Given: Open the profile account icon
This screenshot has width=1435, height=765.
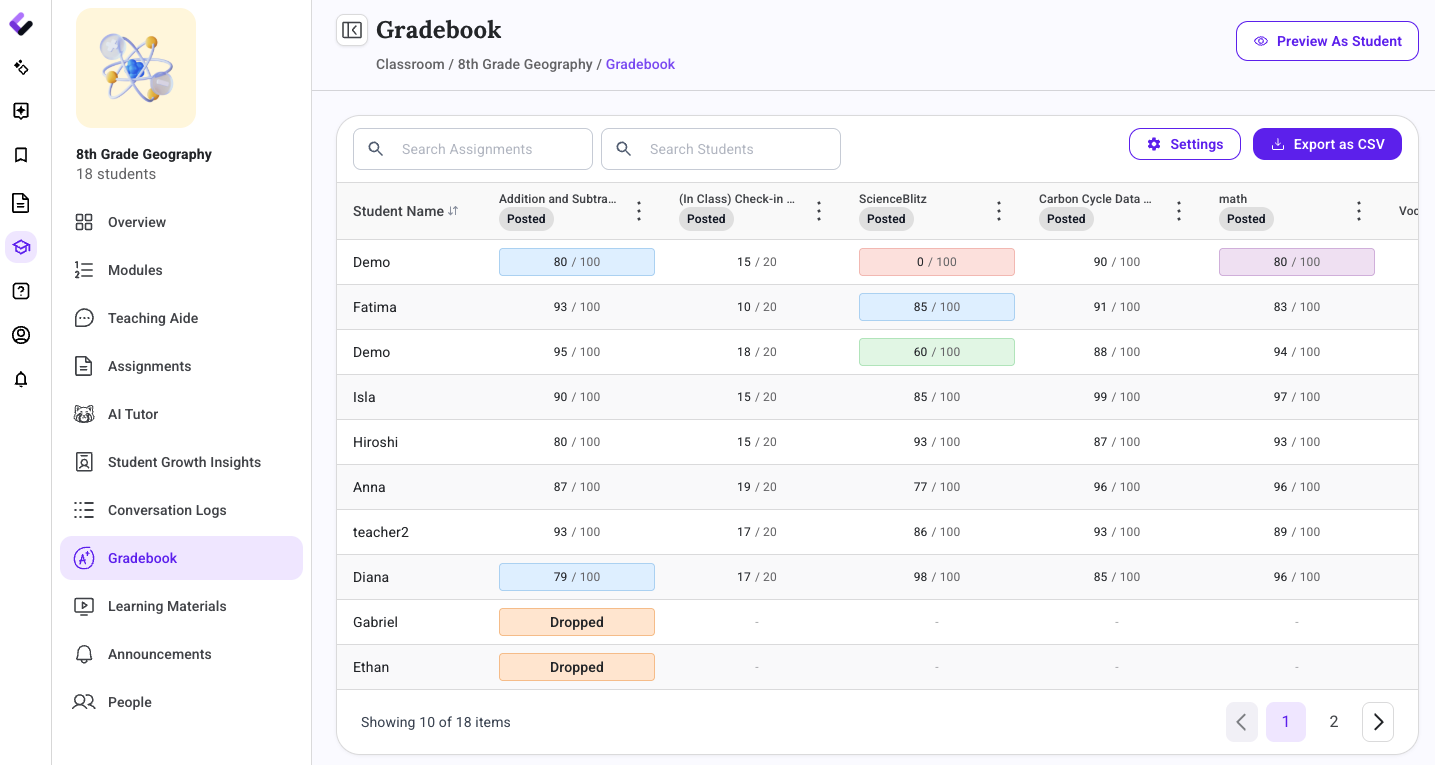Looking at the screenshot, I should point(21,335).
